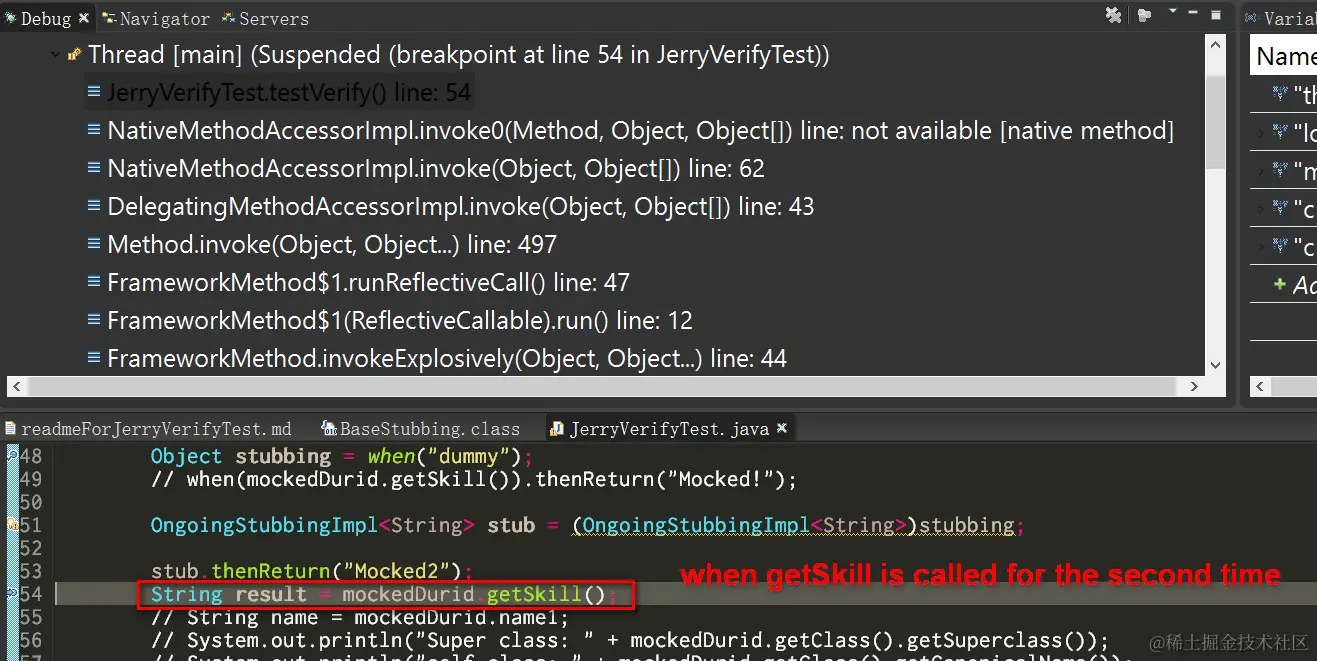Click the Debug view horizontal scroll right arrow

(x=1195, y=386)
